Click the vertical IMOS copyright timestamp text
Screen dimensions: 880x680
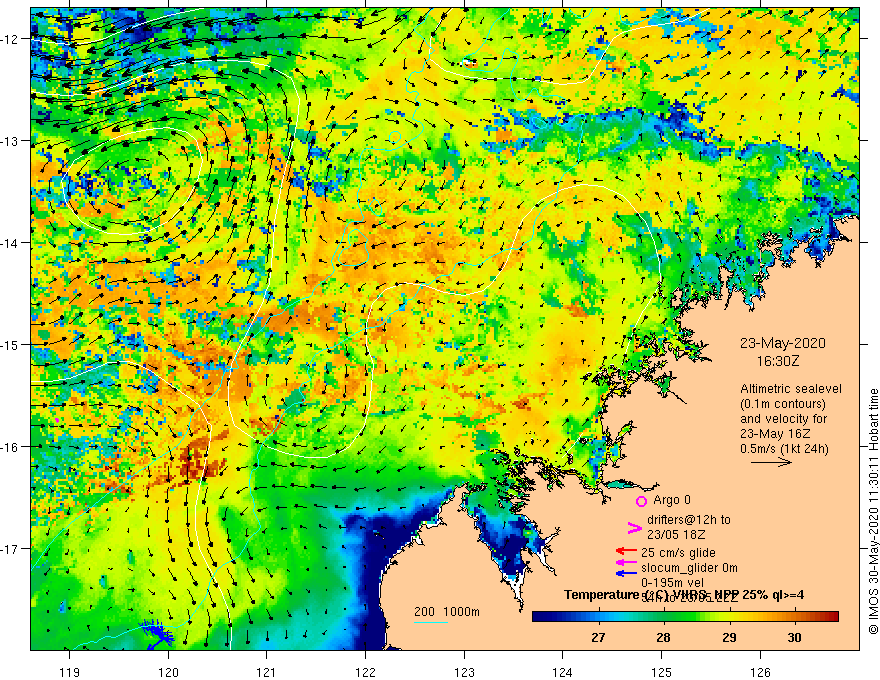[x=873, y=512]
